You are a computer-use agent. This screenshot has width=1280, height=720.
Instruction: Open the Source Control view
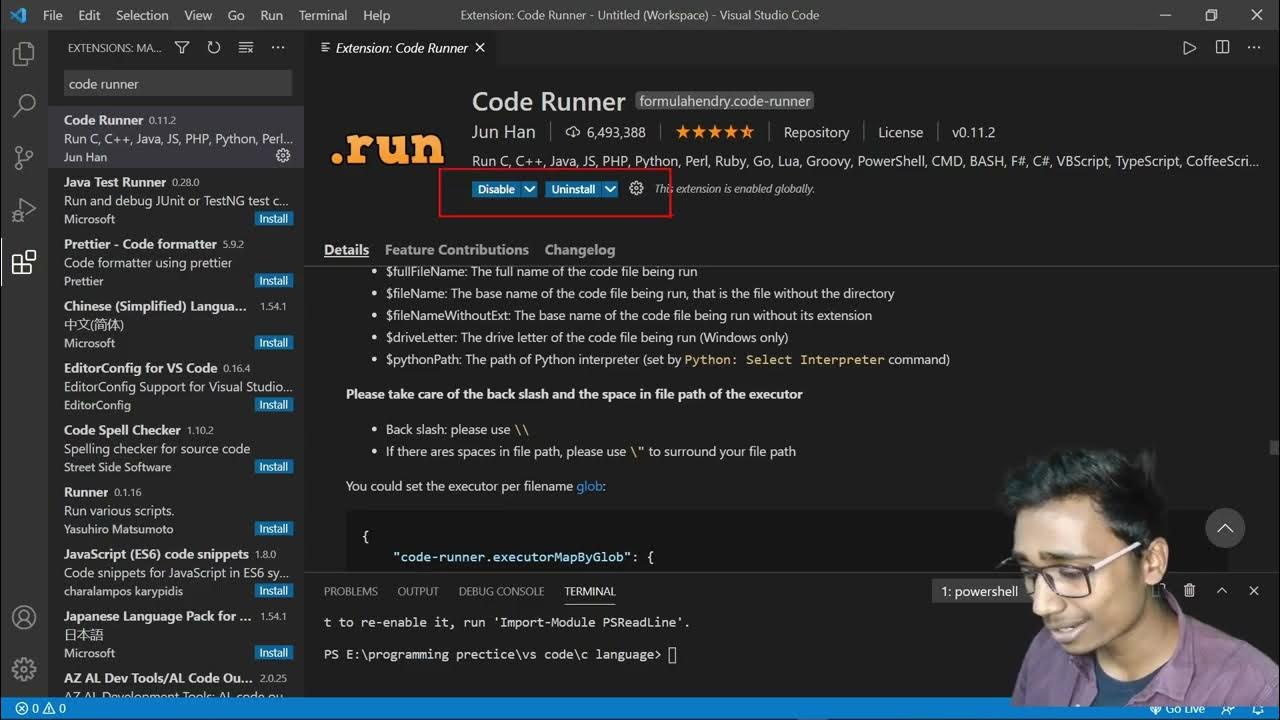pyautogui.click(x=24, y=157)
